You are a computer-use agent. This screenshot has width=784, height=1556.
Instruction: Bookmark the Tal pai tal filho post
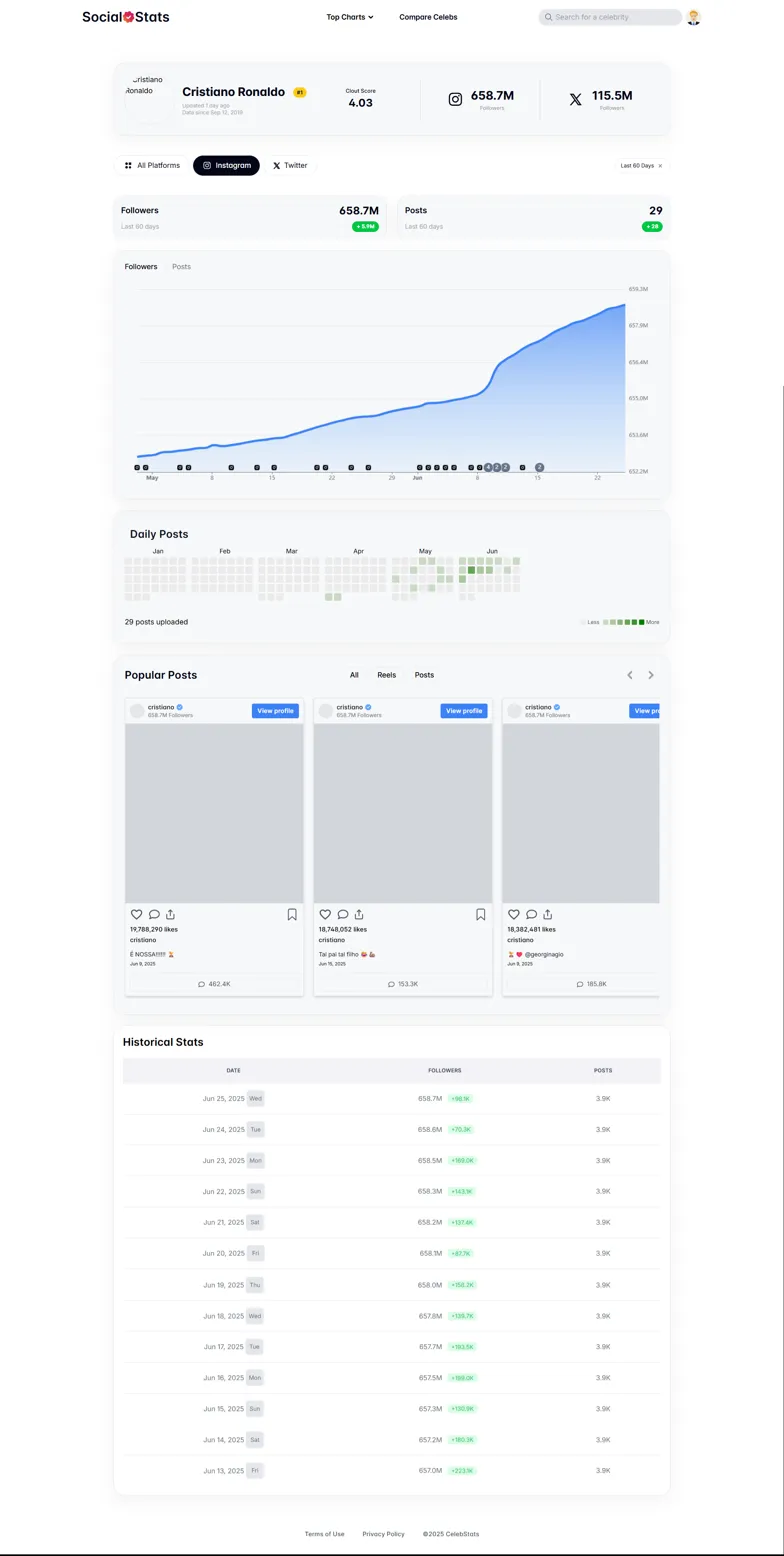(x=481, y=914)
